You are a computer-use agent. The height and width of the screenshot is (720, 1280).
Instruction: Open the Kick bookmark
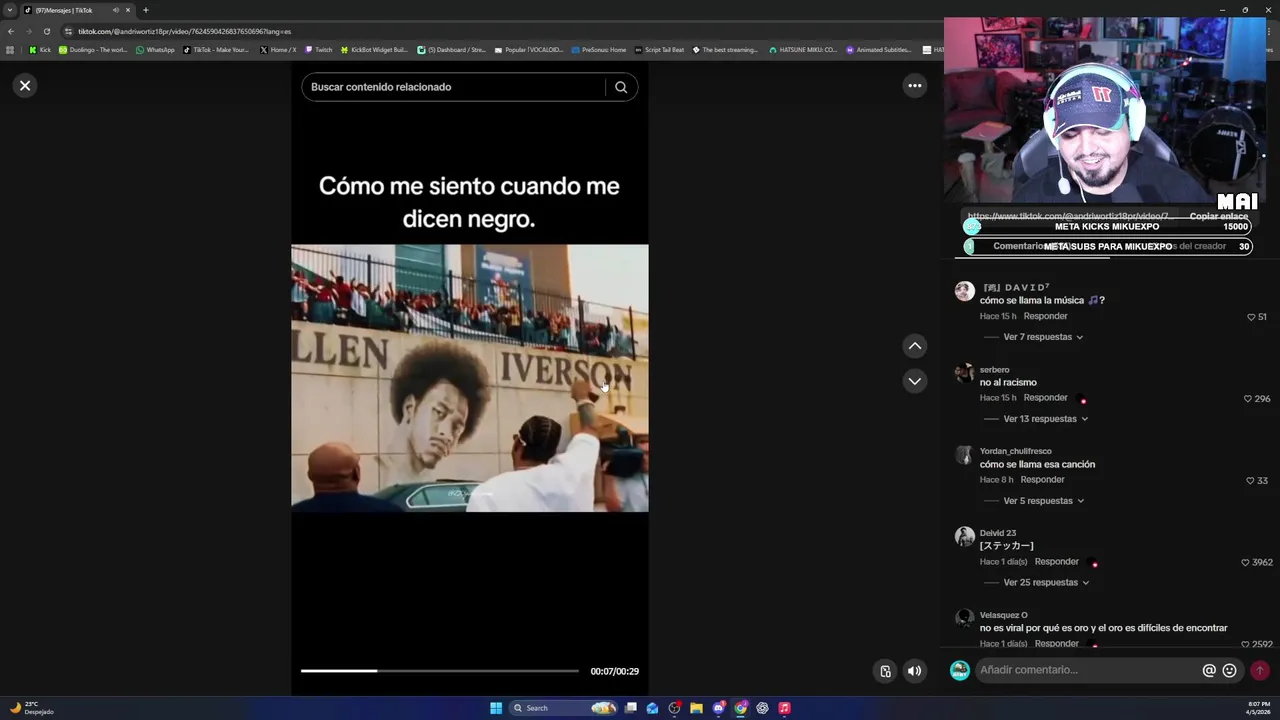(x=40, y=50)
